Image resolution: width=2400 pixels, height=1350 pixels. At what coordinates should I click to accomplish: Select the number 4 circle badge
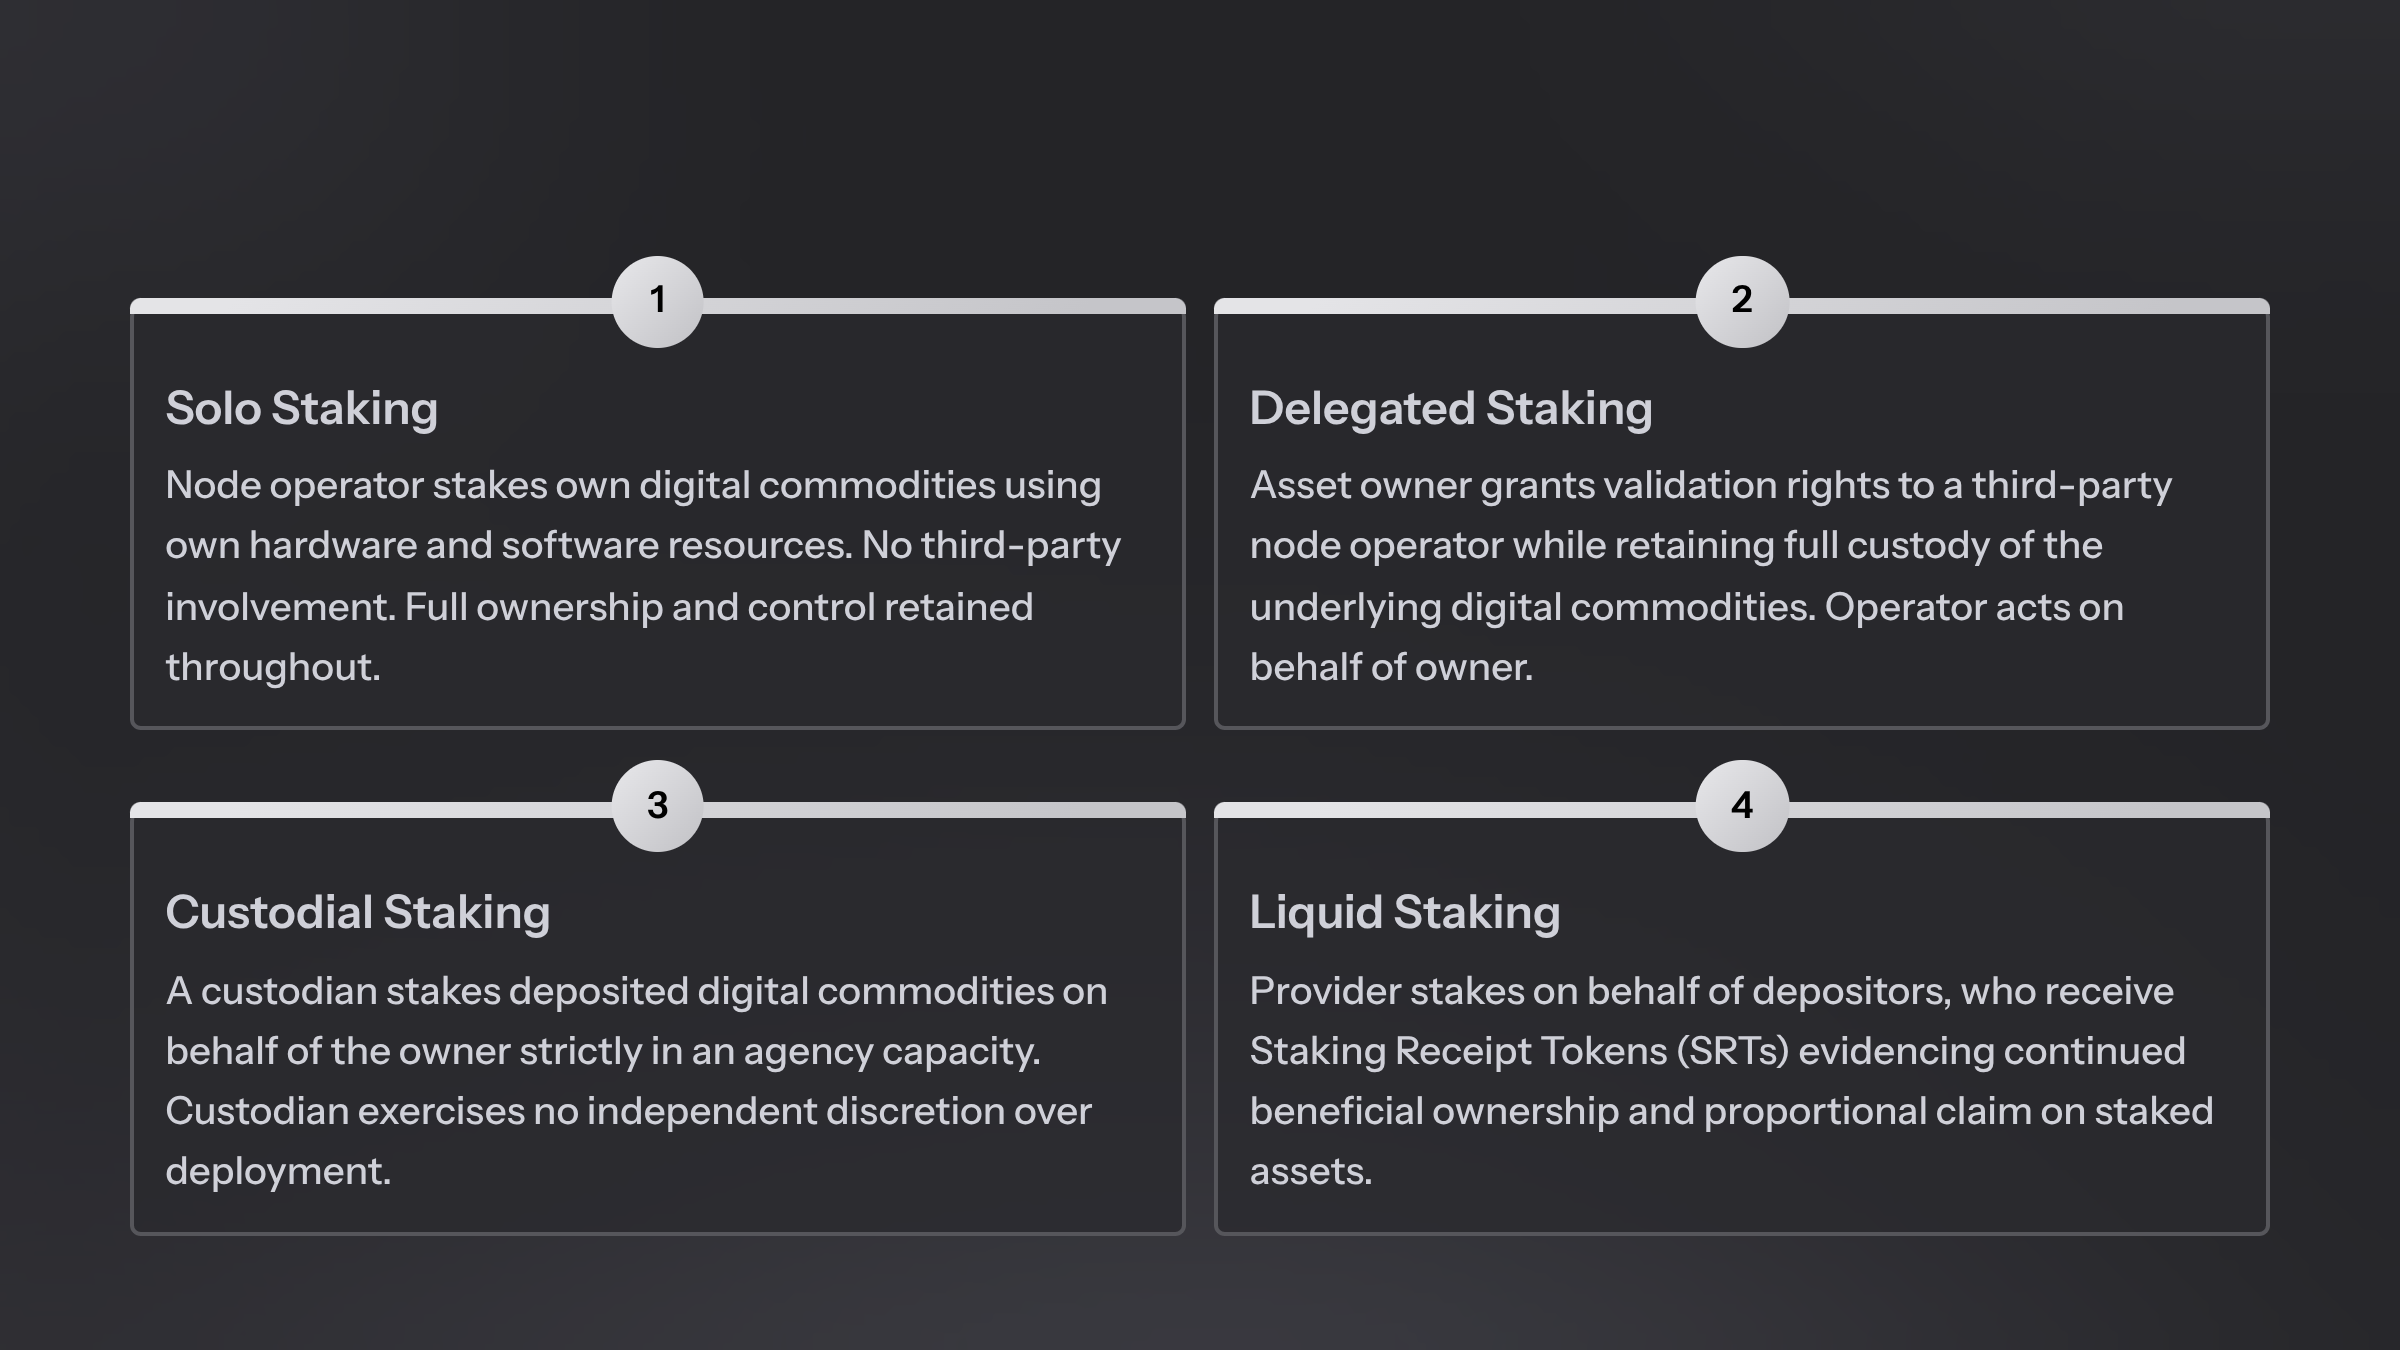click(1741, 806)
